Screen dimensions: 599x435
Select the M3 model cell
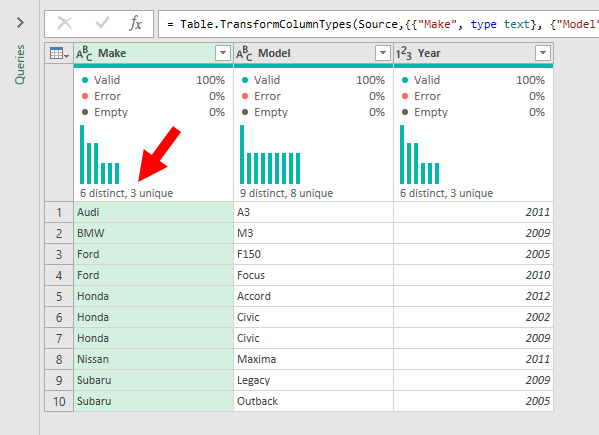tap(313, 233)
